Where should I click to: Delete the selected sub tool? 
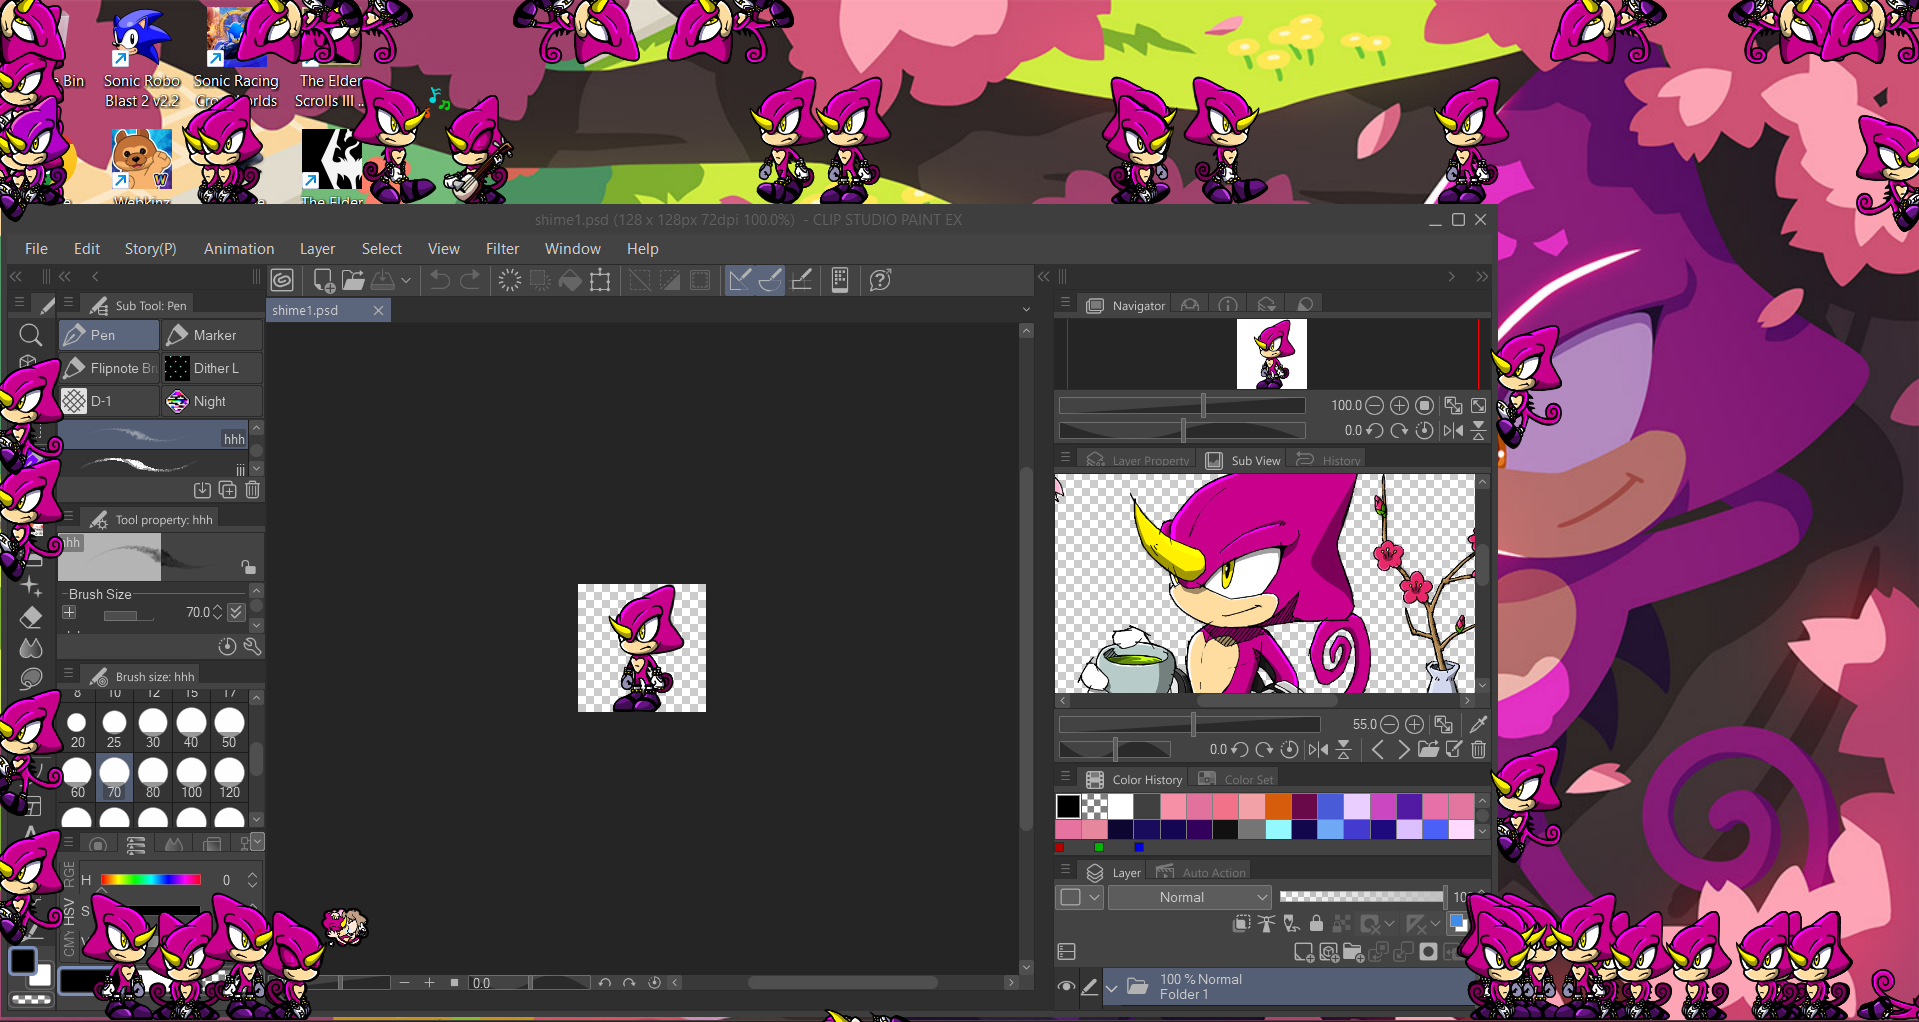[252, 490]
